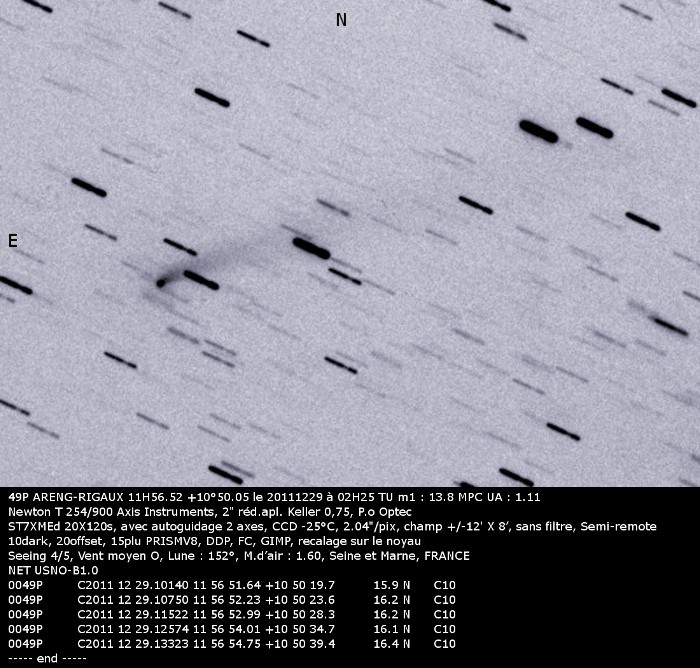Click the "11H56.52 +10°50.05" coordinates in the header

click(x=188, y=497)
